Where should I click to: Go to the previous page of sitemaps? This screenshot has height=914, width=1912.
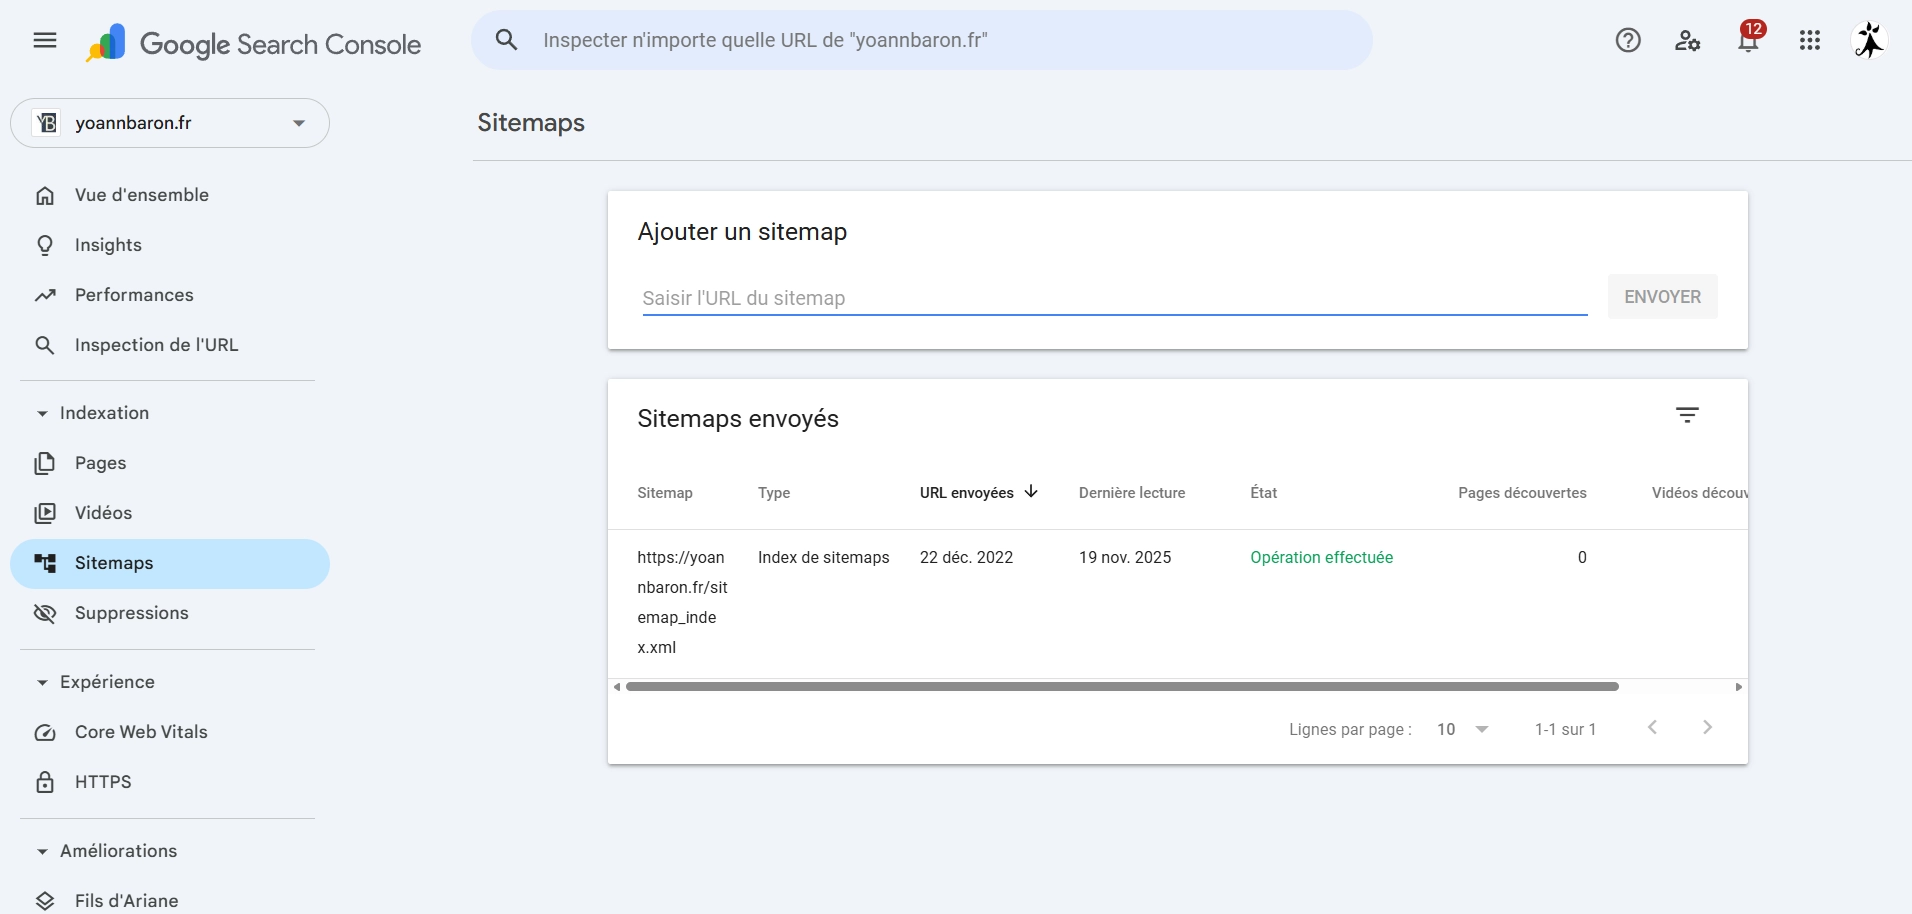click(x=1653, y=728)
